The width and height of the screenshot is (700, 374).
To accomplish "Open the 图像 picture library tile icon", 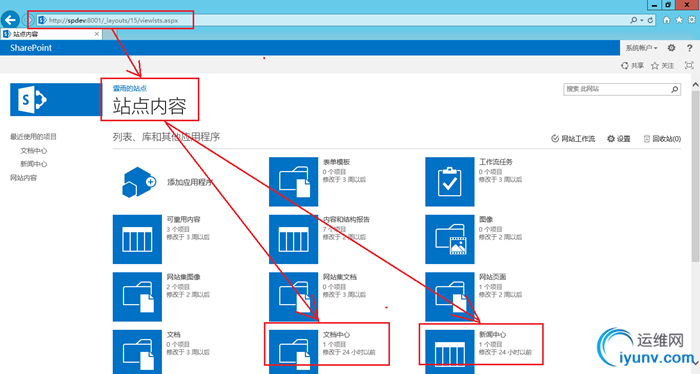I will point(450,239).
